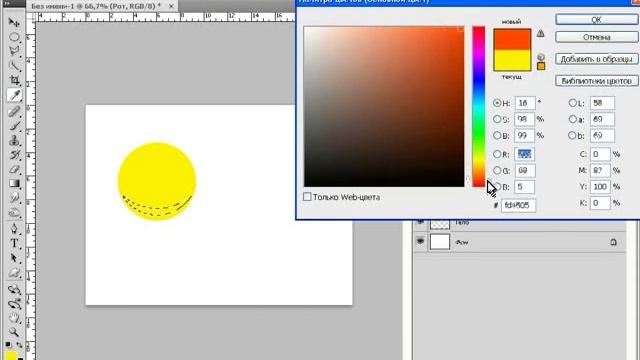Click the Y yellow percent field

click(x=600, y=187)
